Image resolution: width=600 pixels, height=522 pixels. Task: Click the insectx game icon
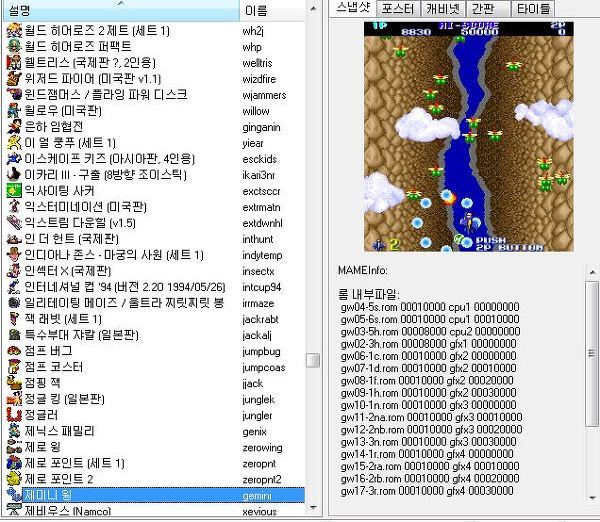pyautogui.click(x=14, y=271)
